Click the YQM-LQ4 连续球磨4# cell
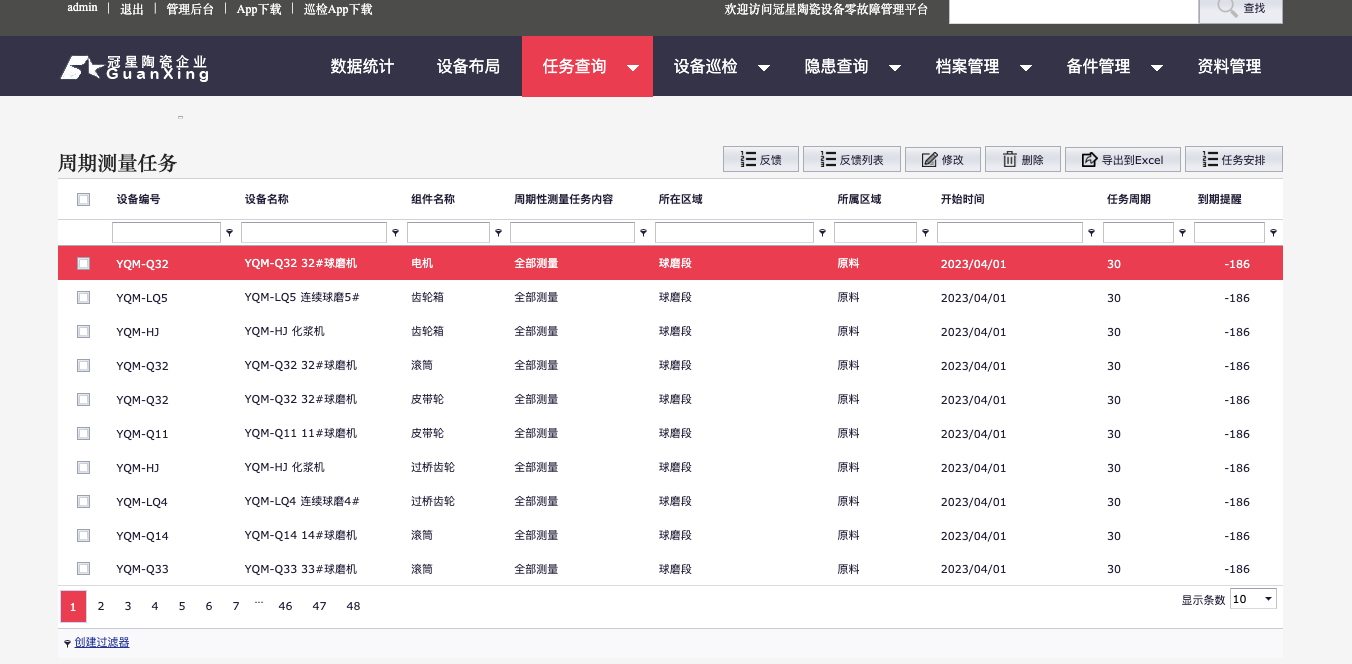Screen dimensions: 1352x664 [x=302, y=501]
